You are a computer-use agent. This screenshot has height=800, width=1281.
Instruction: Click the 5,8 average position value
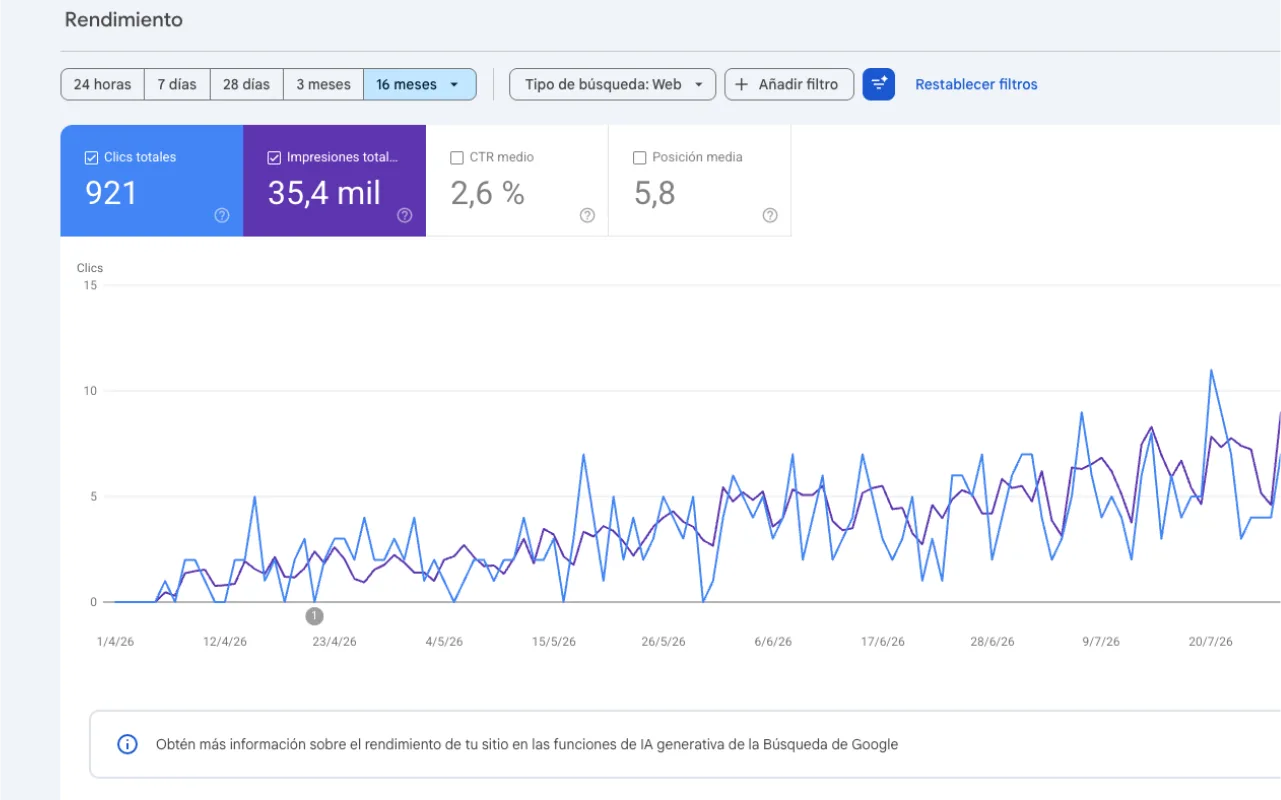point(654,193)
